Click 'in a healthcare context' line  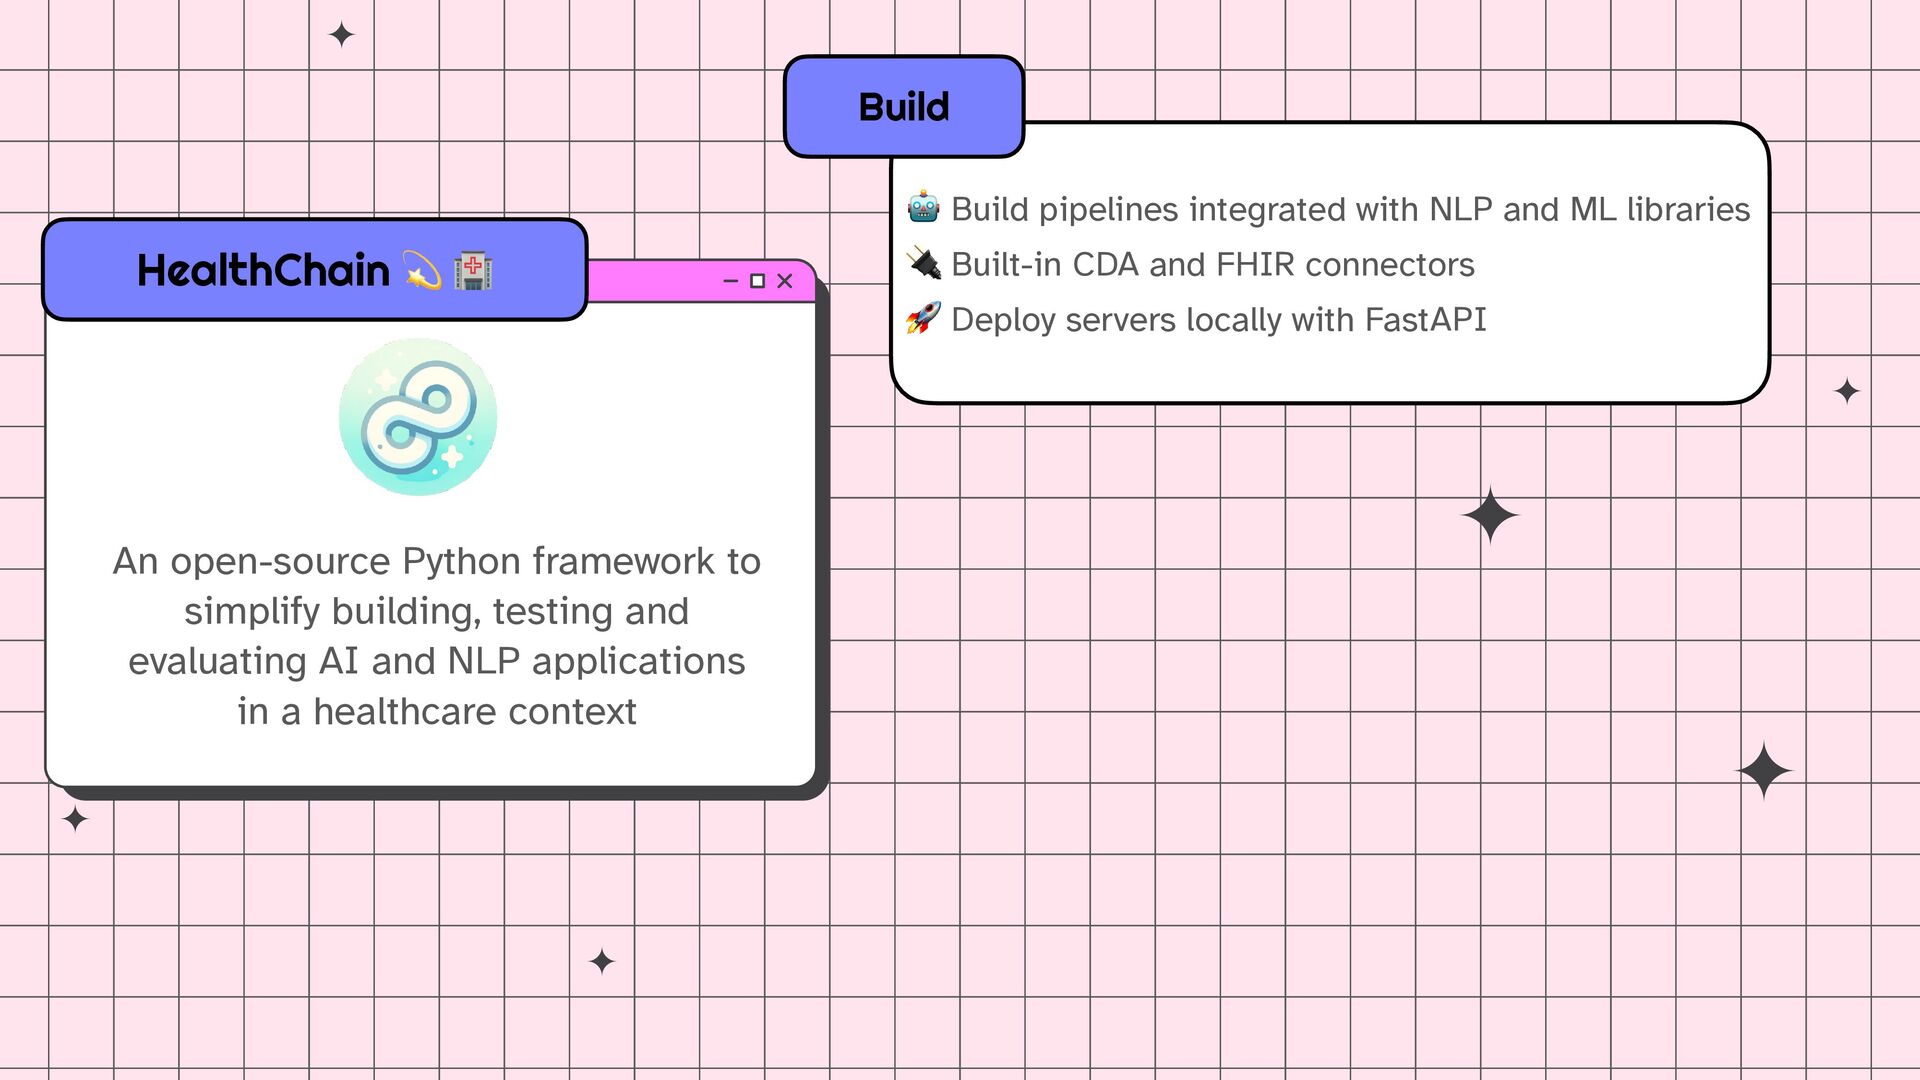tap(436, 711)
